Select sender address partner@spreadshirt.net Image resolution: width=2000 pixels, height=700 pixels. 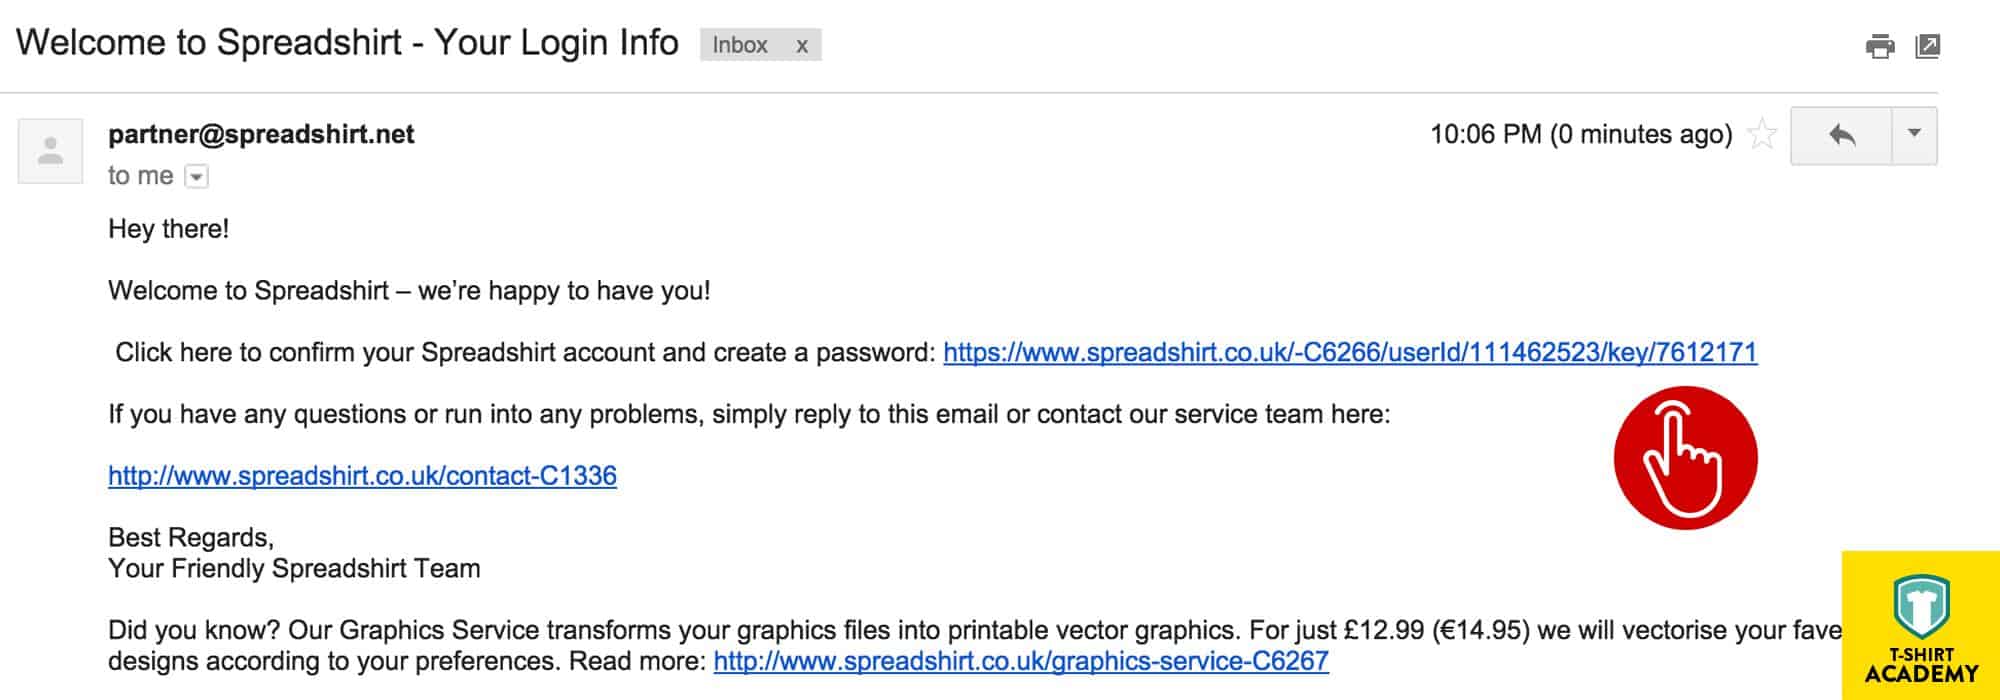coord(261,134)
